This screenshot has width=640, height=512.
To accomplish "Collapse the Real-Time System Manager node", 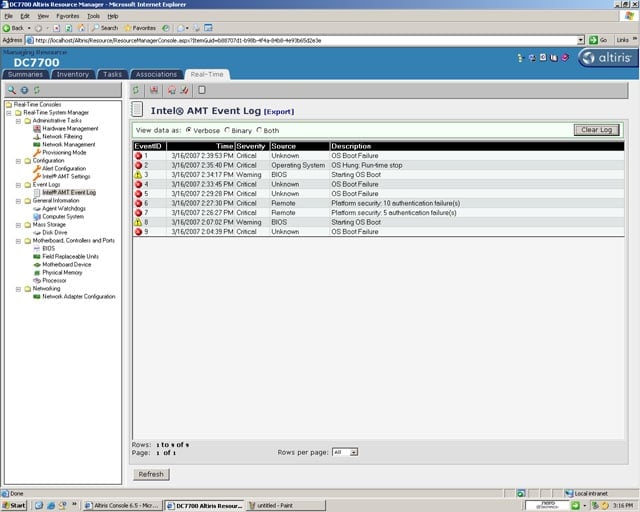I will tap(9, 113).
